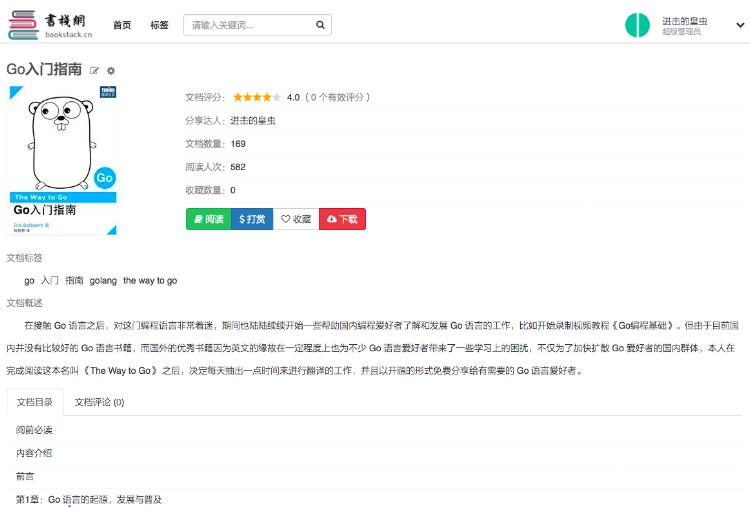The height and width of the screenshot is (508, 750).
Task: Open the Go入门指南 book cover
Action: point(62,160)
